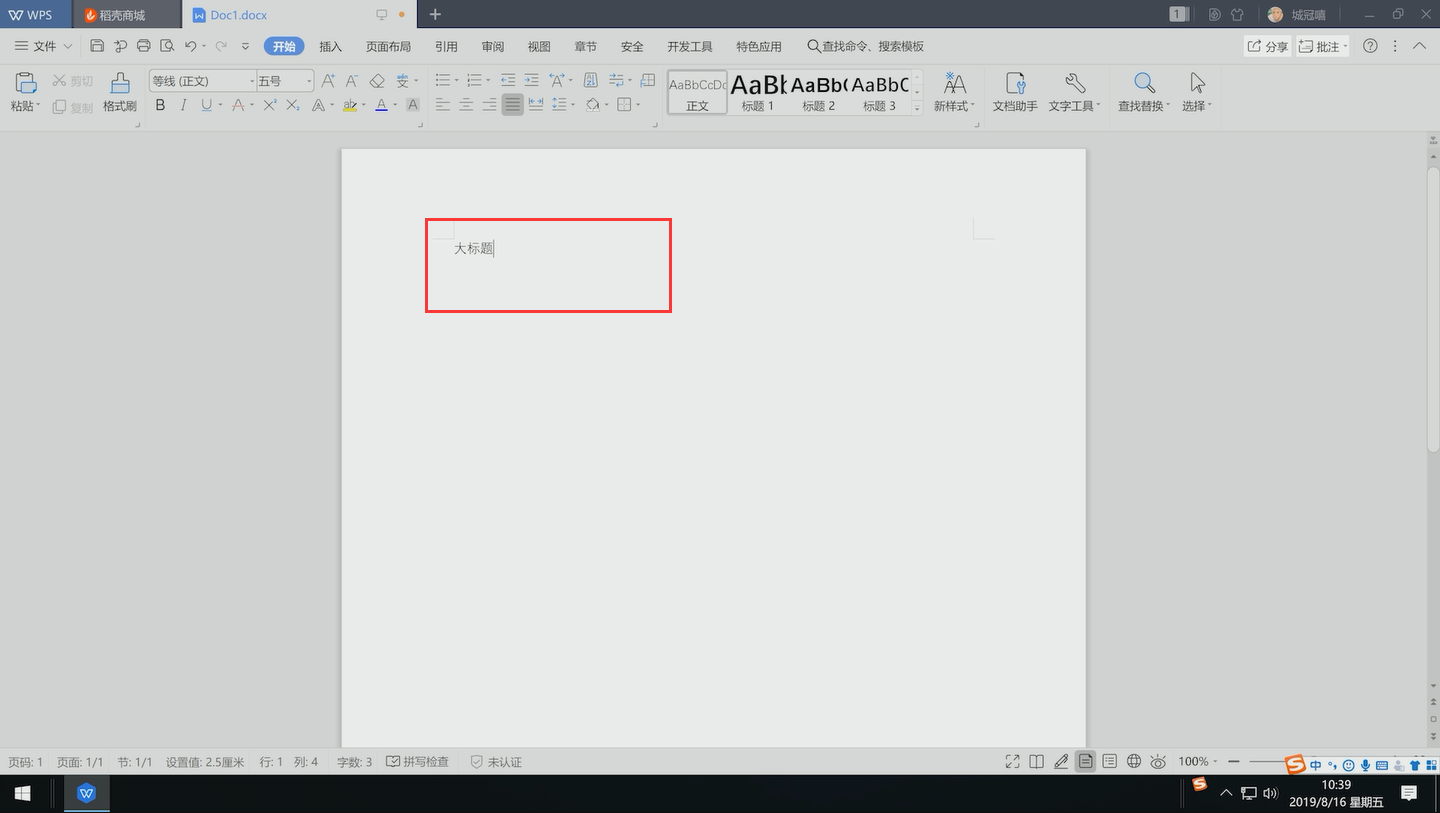Open the font size dropdown 五号
This screenshot has height=813, width=1440.
(x=310, y=81)
